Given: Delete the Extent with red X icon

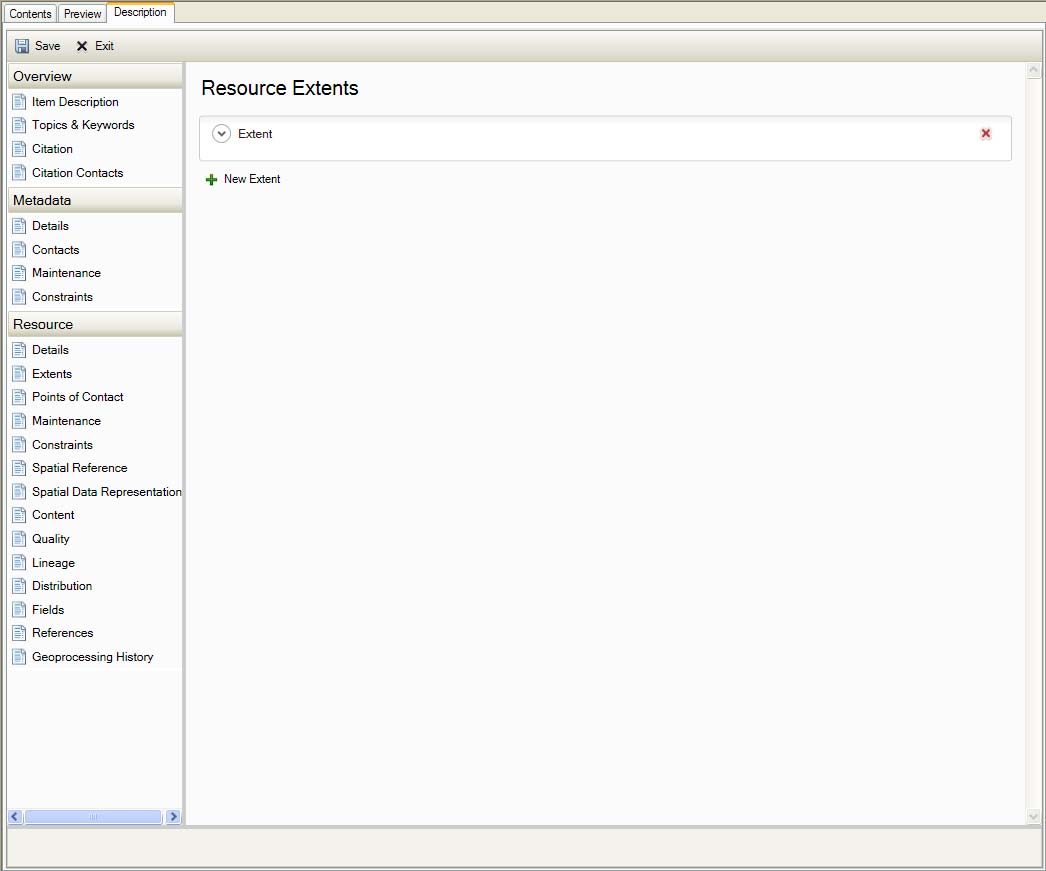Looking at the screenshot, I should tap(986, 134).
